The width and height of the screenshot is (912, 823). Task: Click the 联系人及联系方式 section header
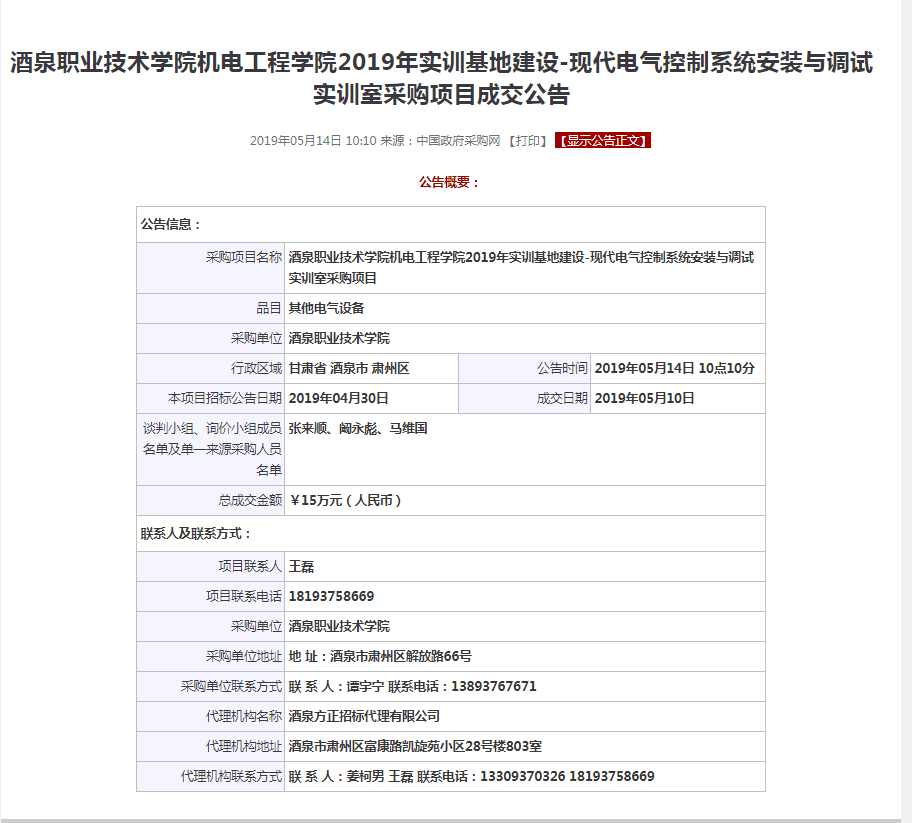[x=196, y=534]
